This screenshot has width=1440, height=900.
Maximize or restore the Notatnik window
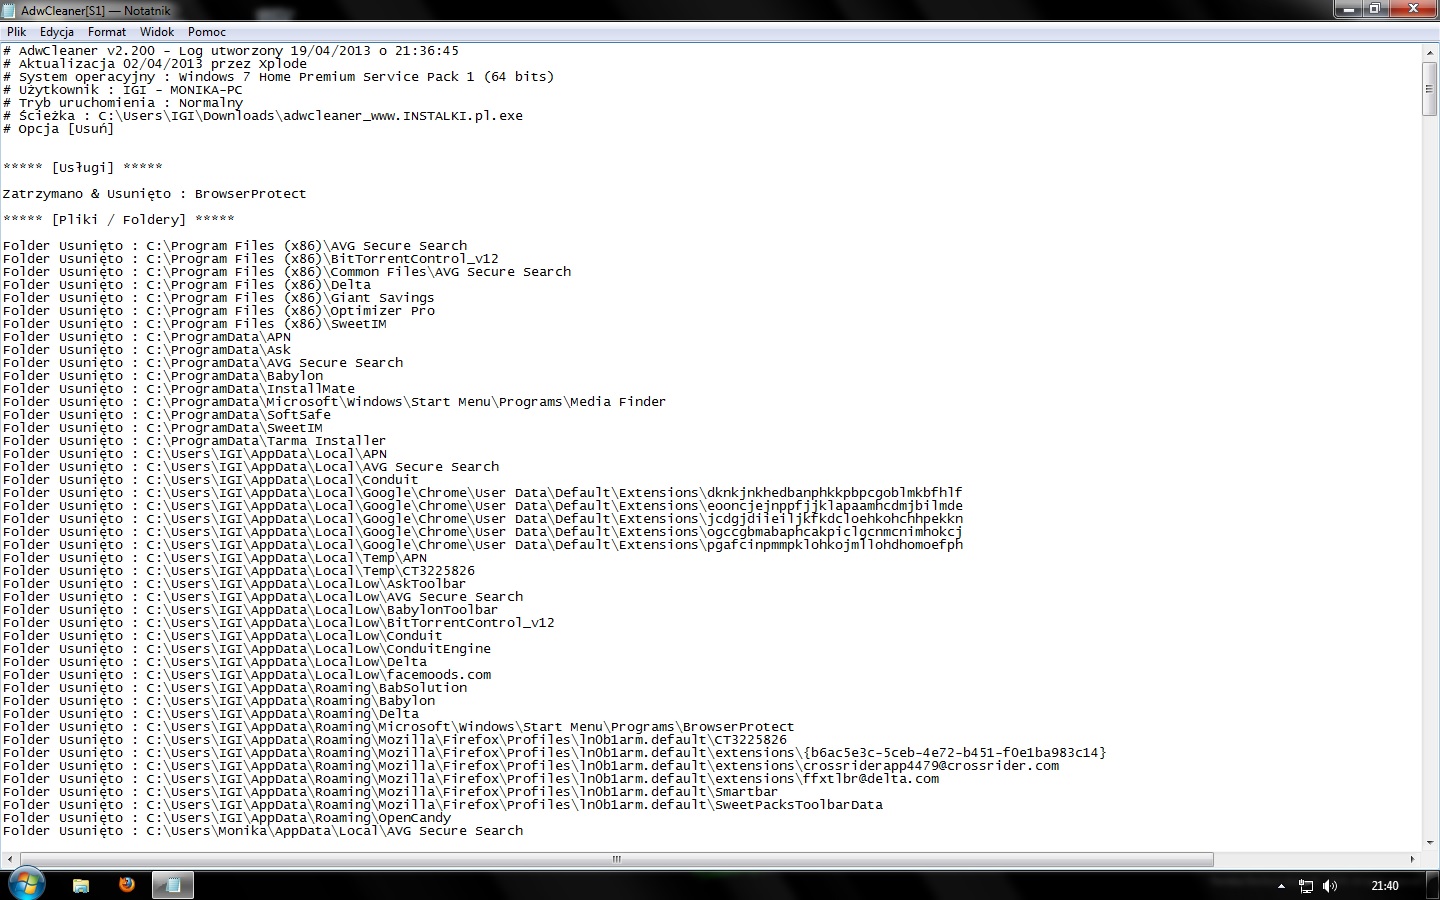click(x=1375, y=9)
